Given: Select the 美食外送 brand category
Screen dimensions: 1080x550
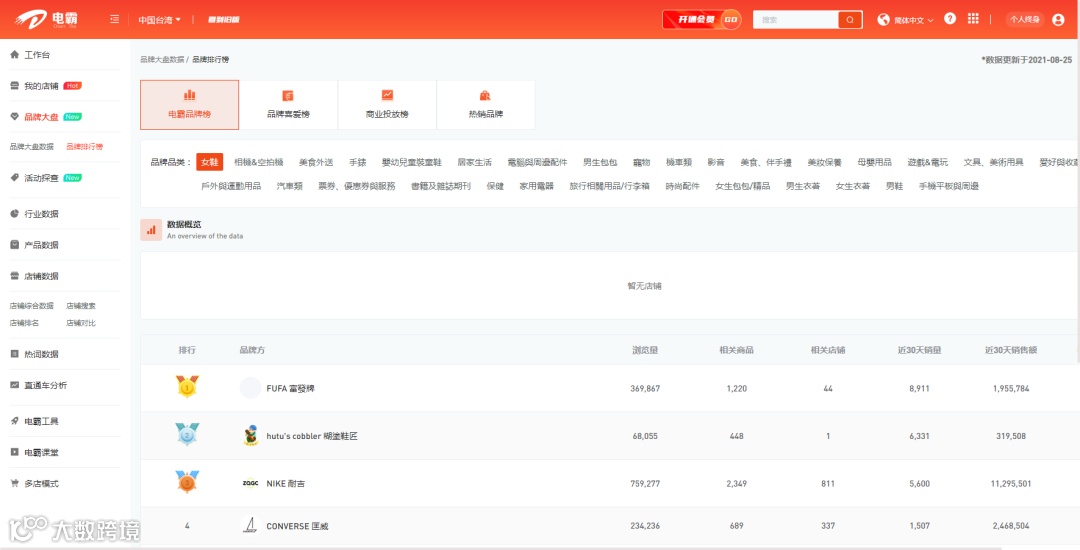Looking at the screenshot, I should (315, 162).
